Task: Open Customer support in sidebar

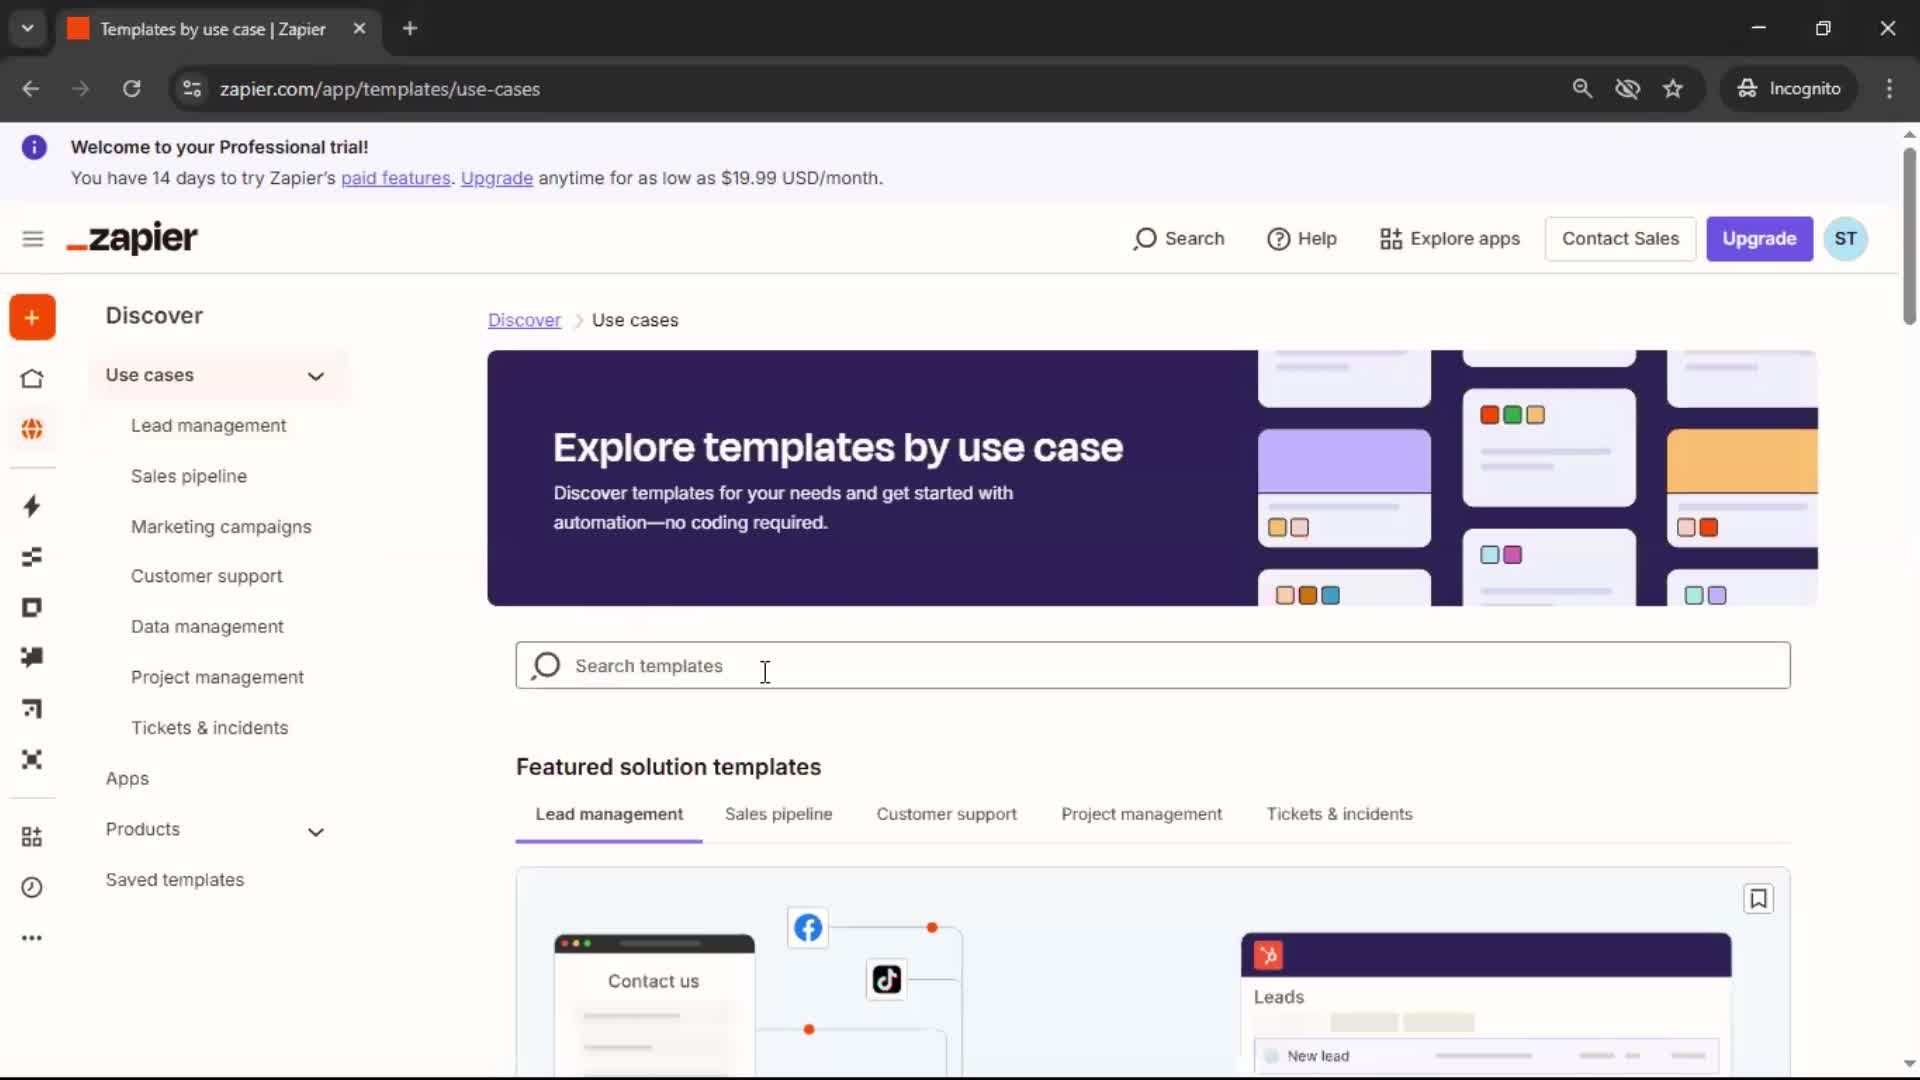Action: tap(206, 577)
